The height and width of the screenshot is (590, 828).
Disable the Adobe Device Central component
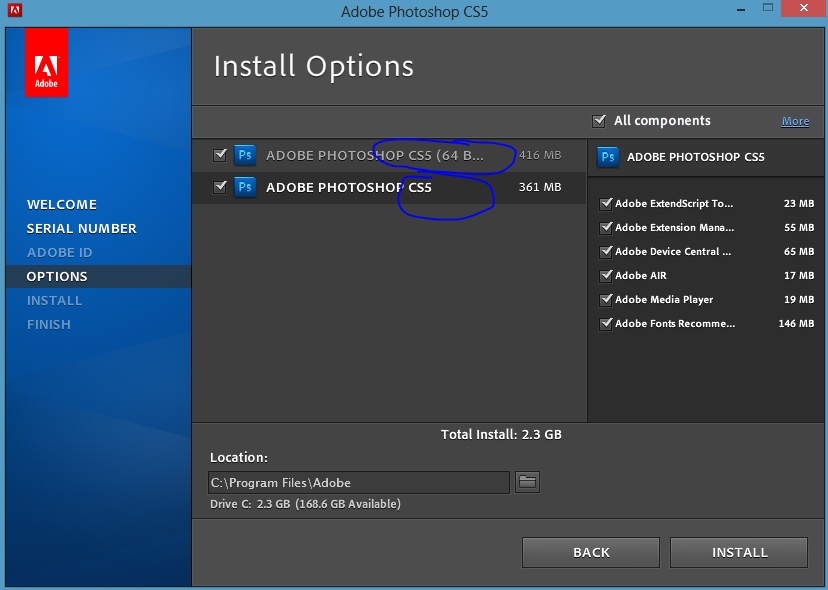point(605,252)
